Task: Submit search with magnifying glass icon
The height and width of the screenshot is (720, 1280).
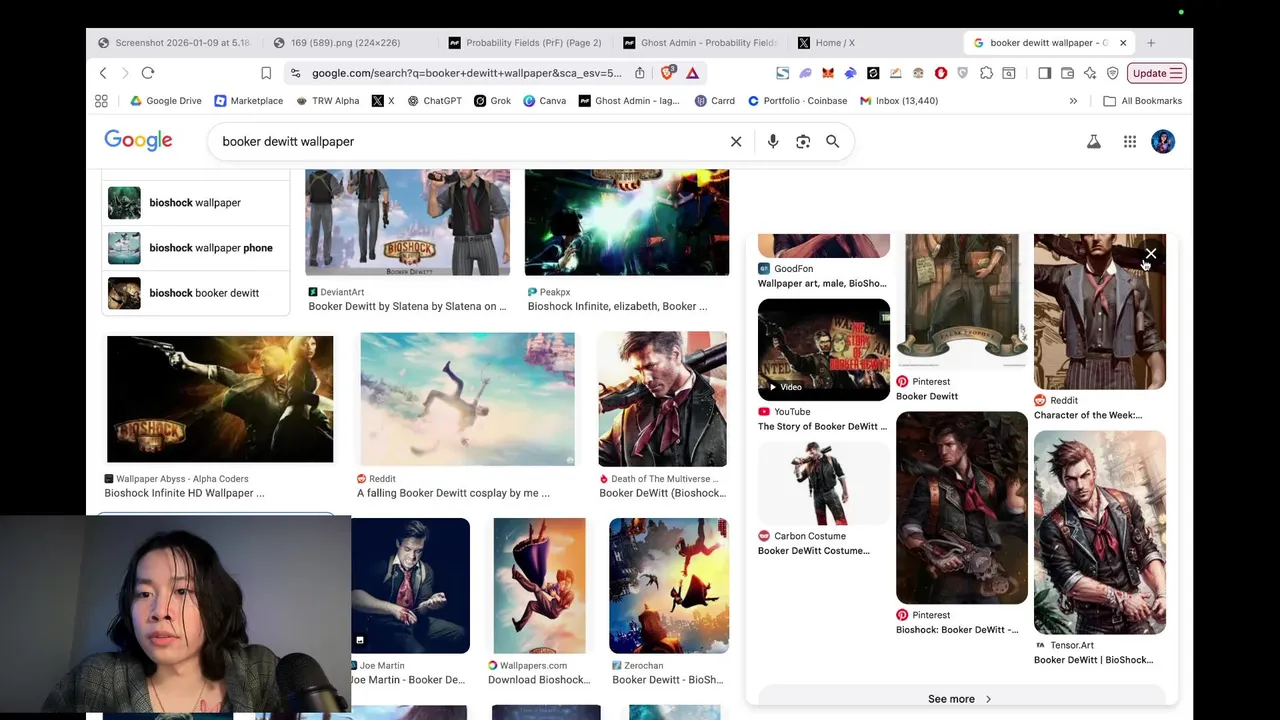Action: (x=832, y=142)
